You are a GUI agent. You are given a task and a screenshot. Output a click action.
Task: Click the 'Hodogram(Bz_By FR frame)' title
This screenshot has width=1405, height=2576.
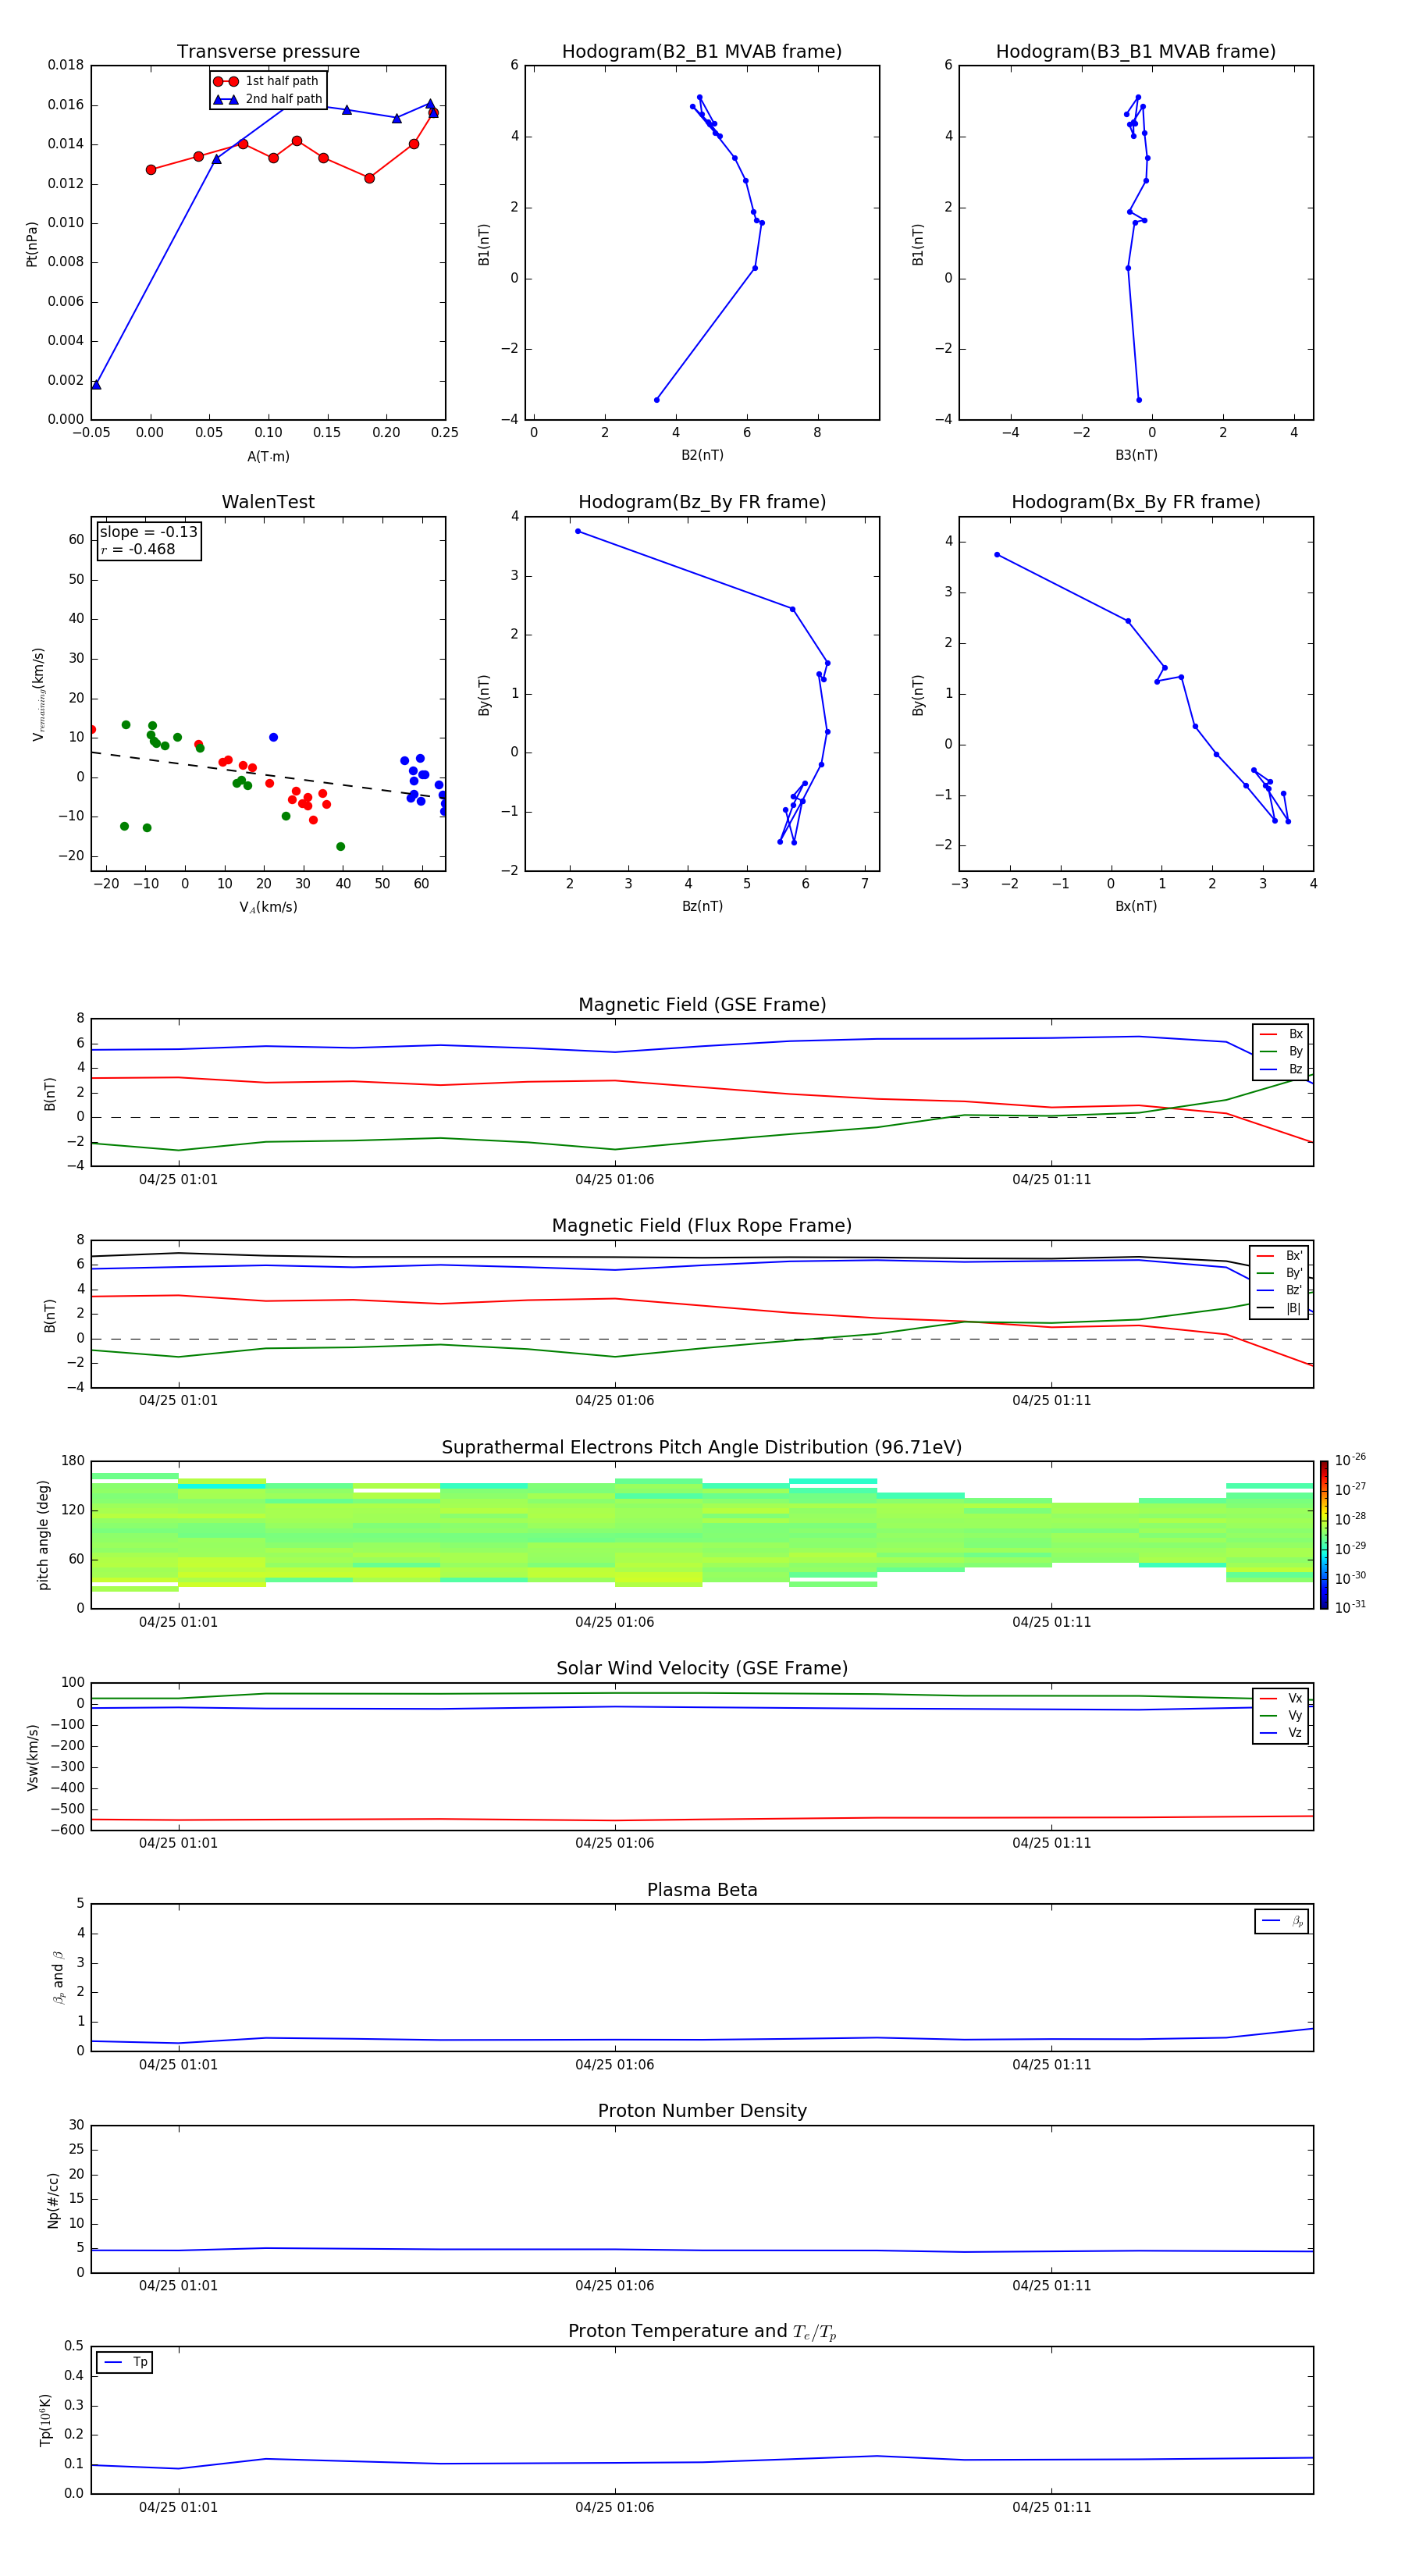click(x=702, y=502)
